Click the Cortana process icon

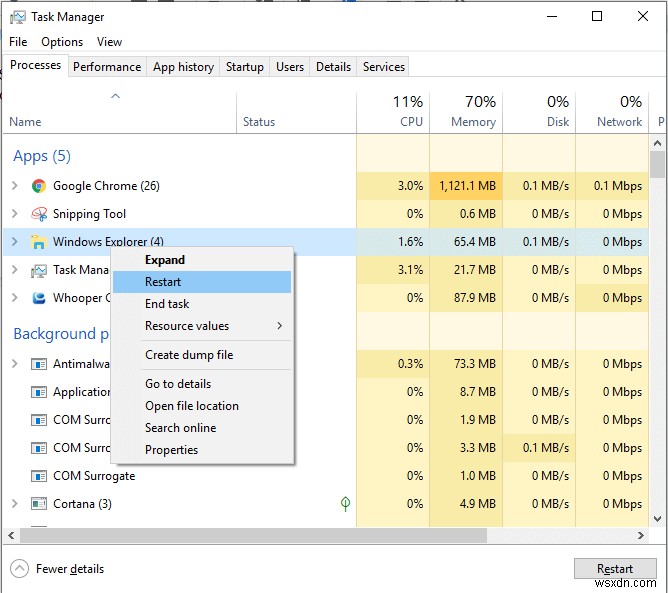39,504
